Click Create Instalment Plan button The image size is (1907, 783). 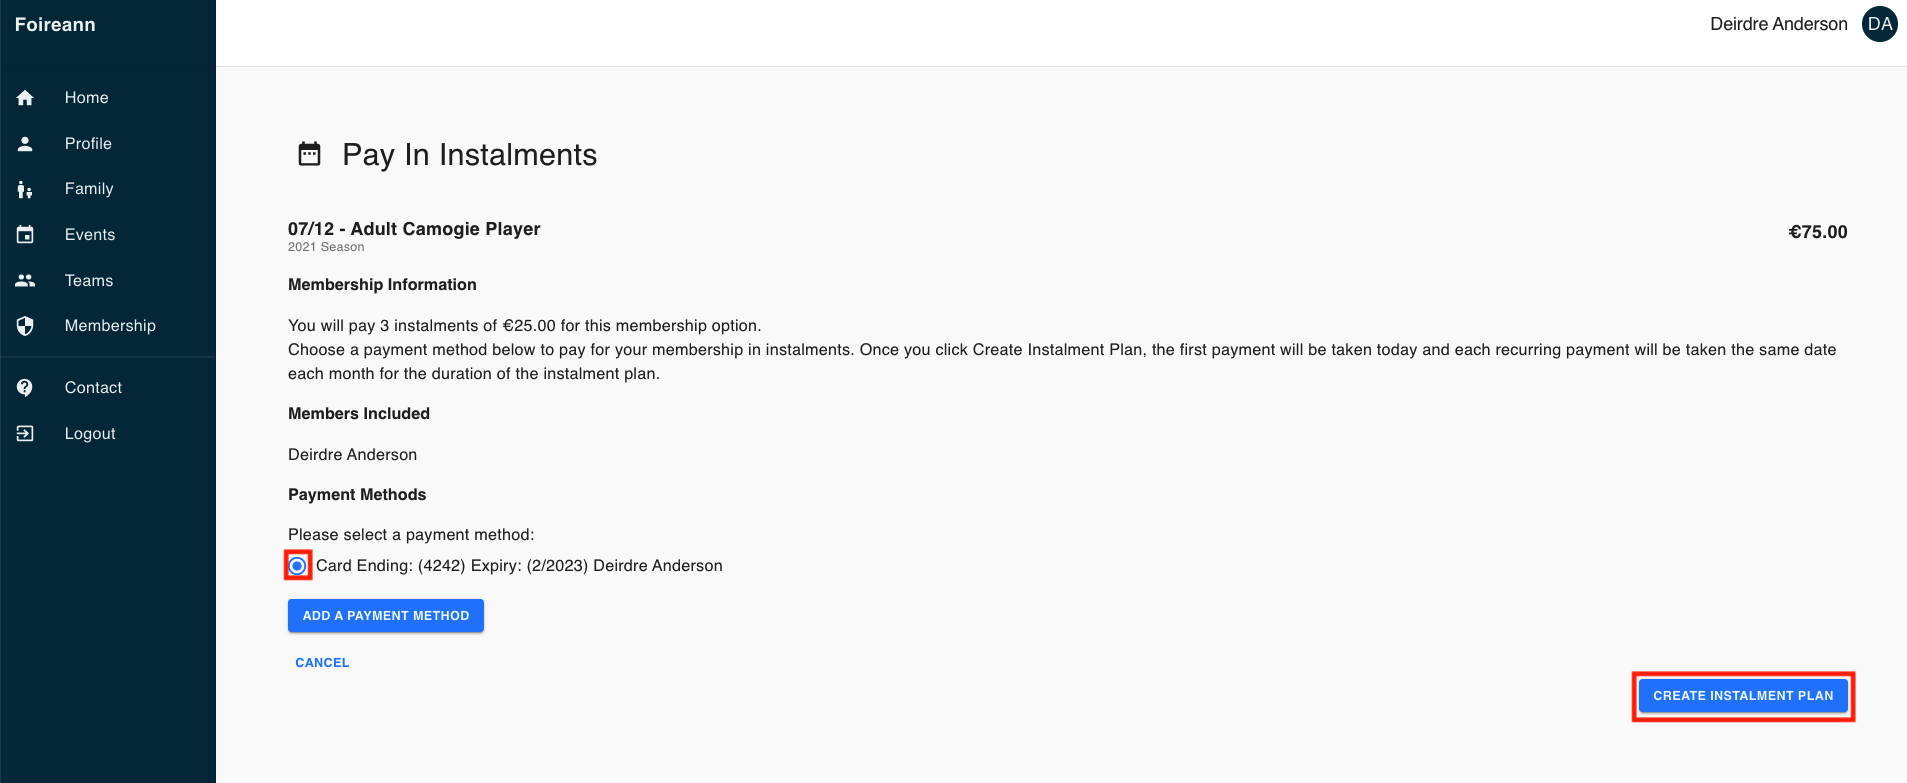1743,696
